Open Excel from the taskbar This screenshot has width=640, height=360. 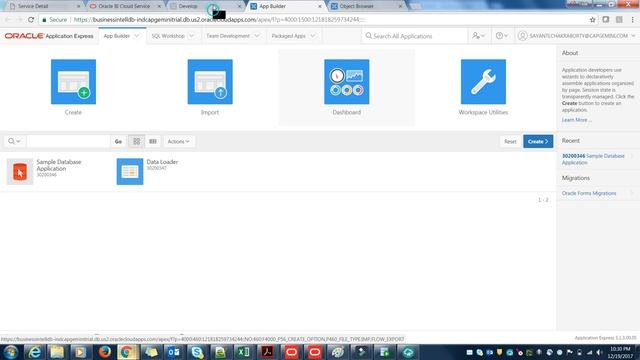point(244,352)
